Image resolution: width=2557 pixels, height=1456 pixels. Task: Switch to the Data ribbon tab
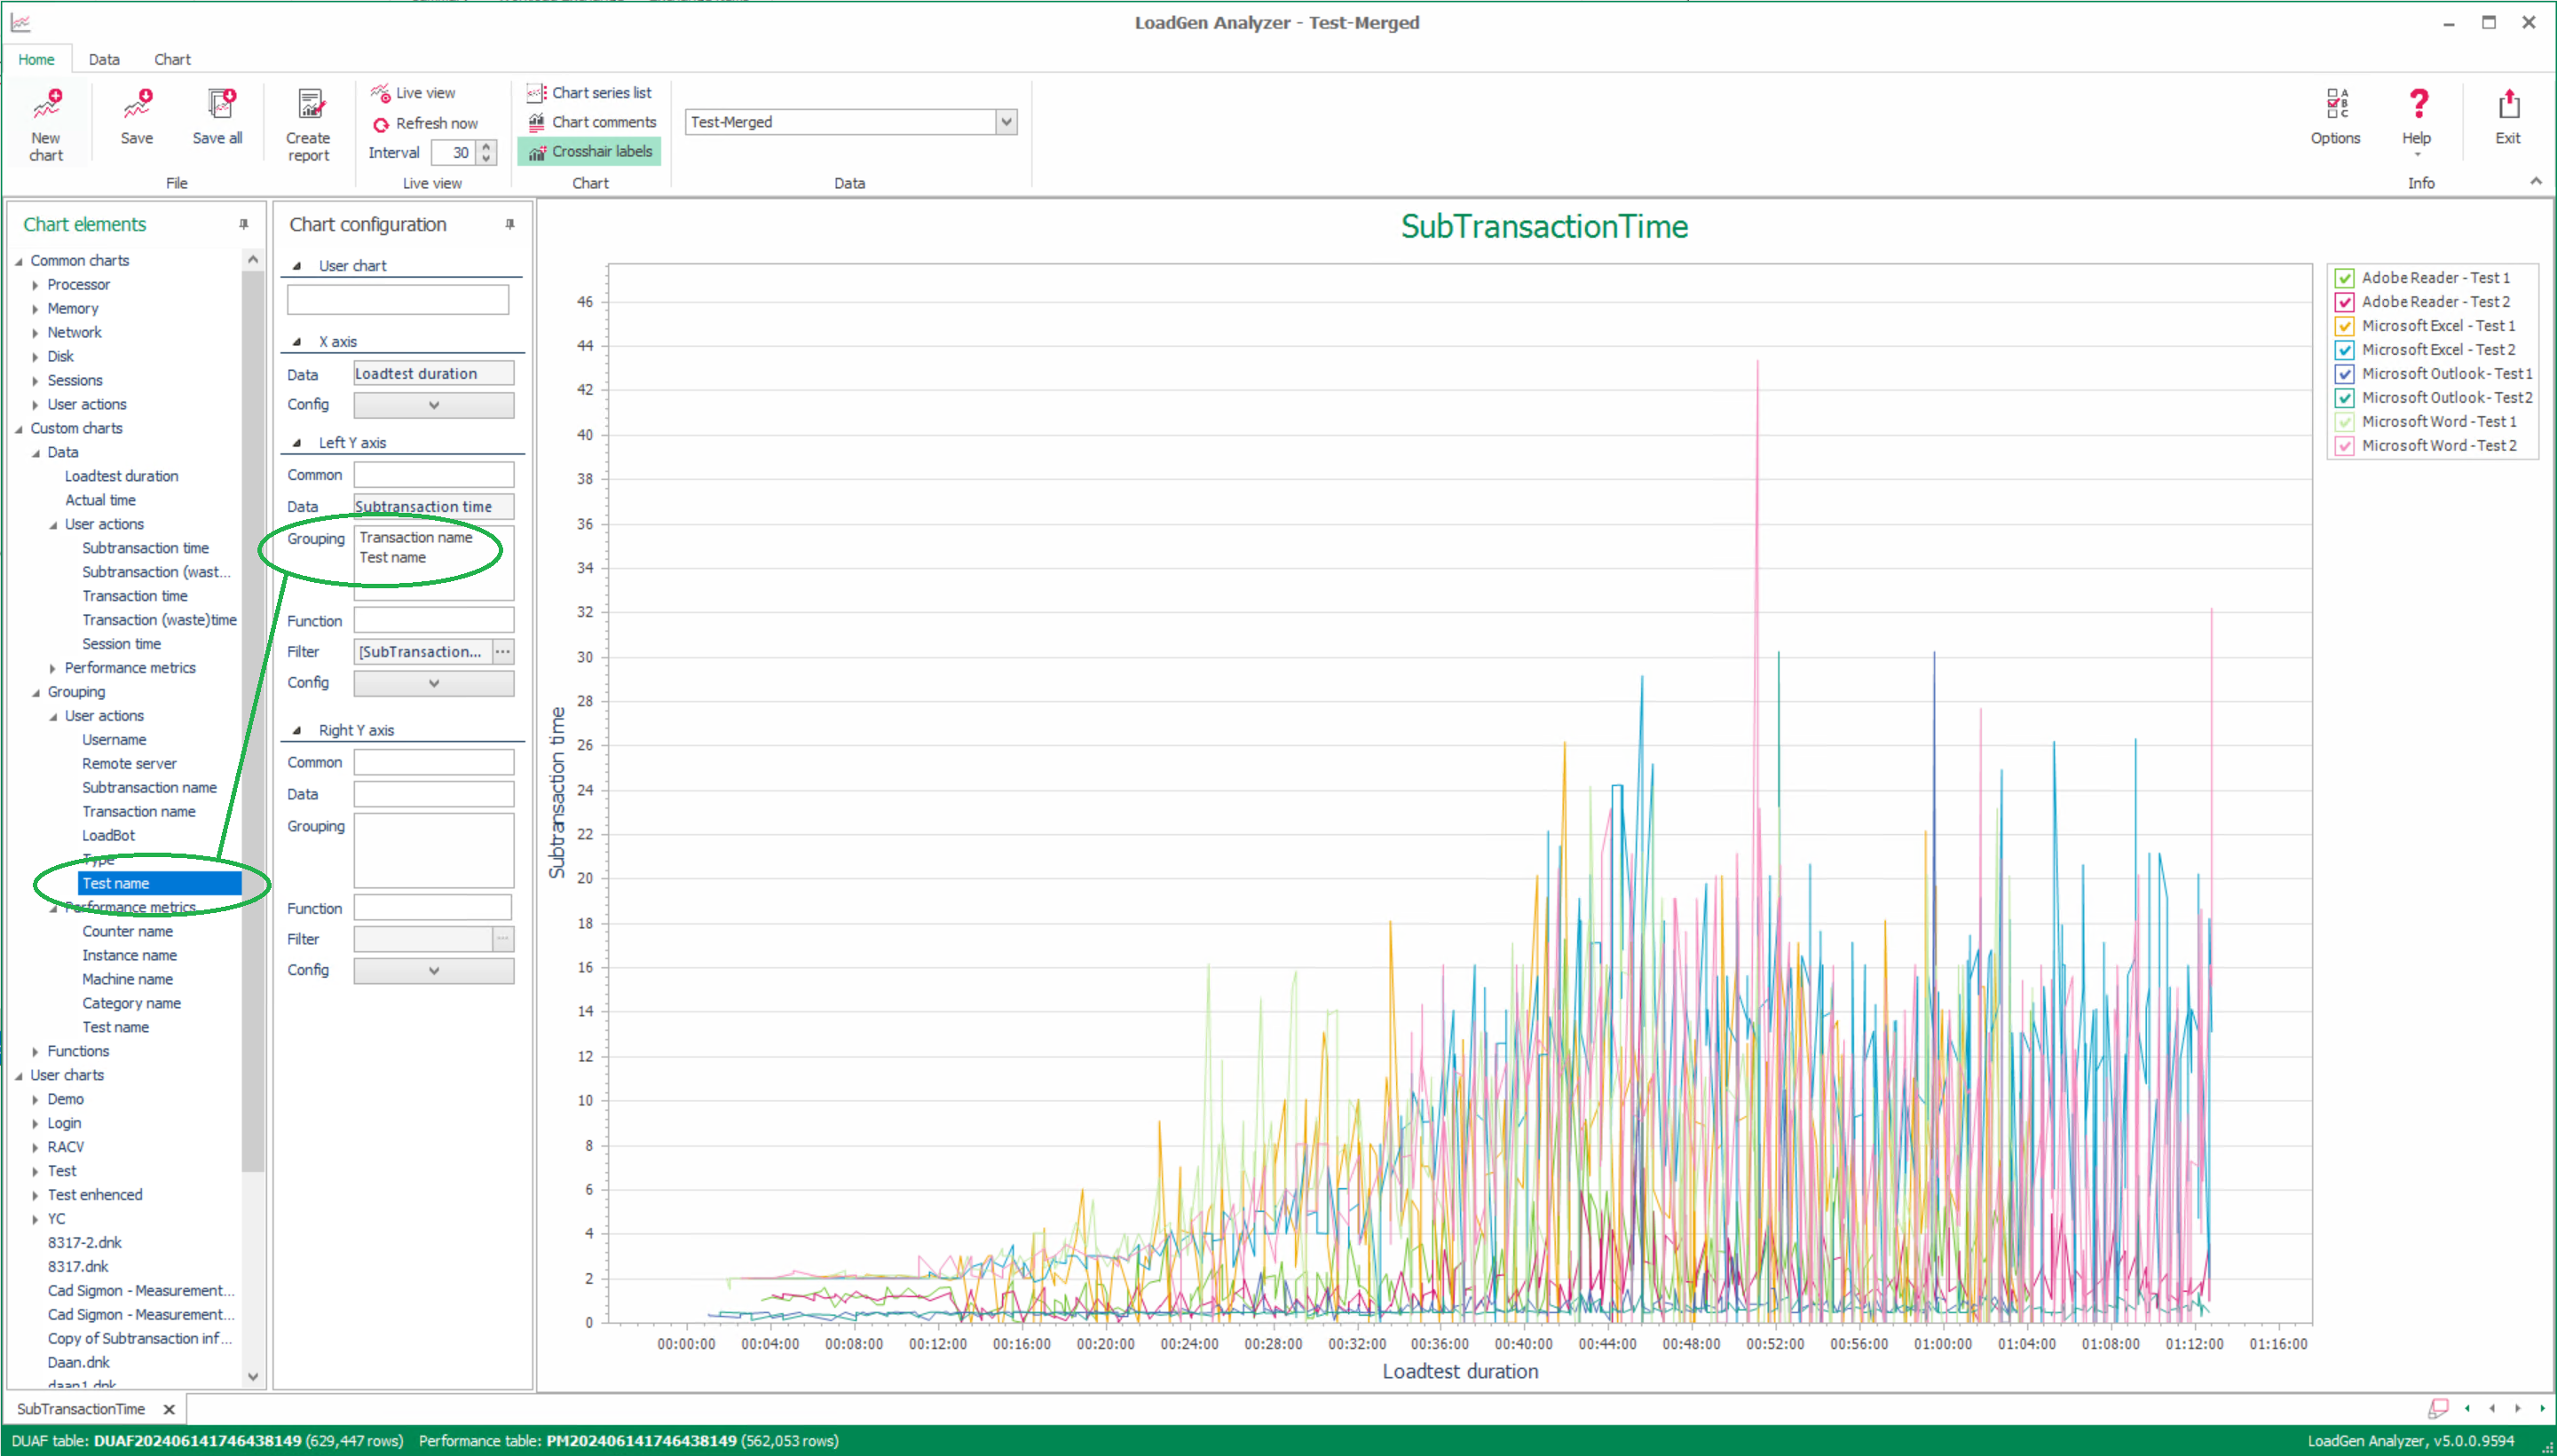104,60
